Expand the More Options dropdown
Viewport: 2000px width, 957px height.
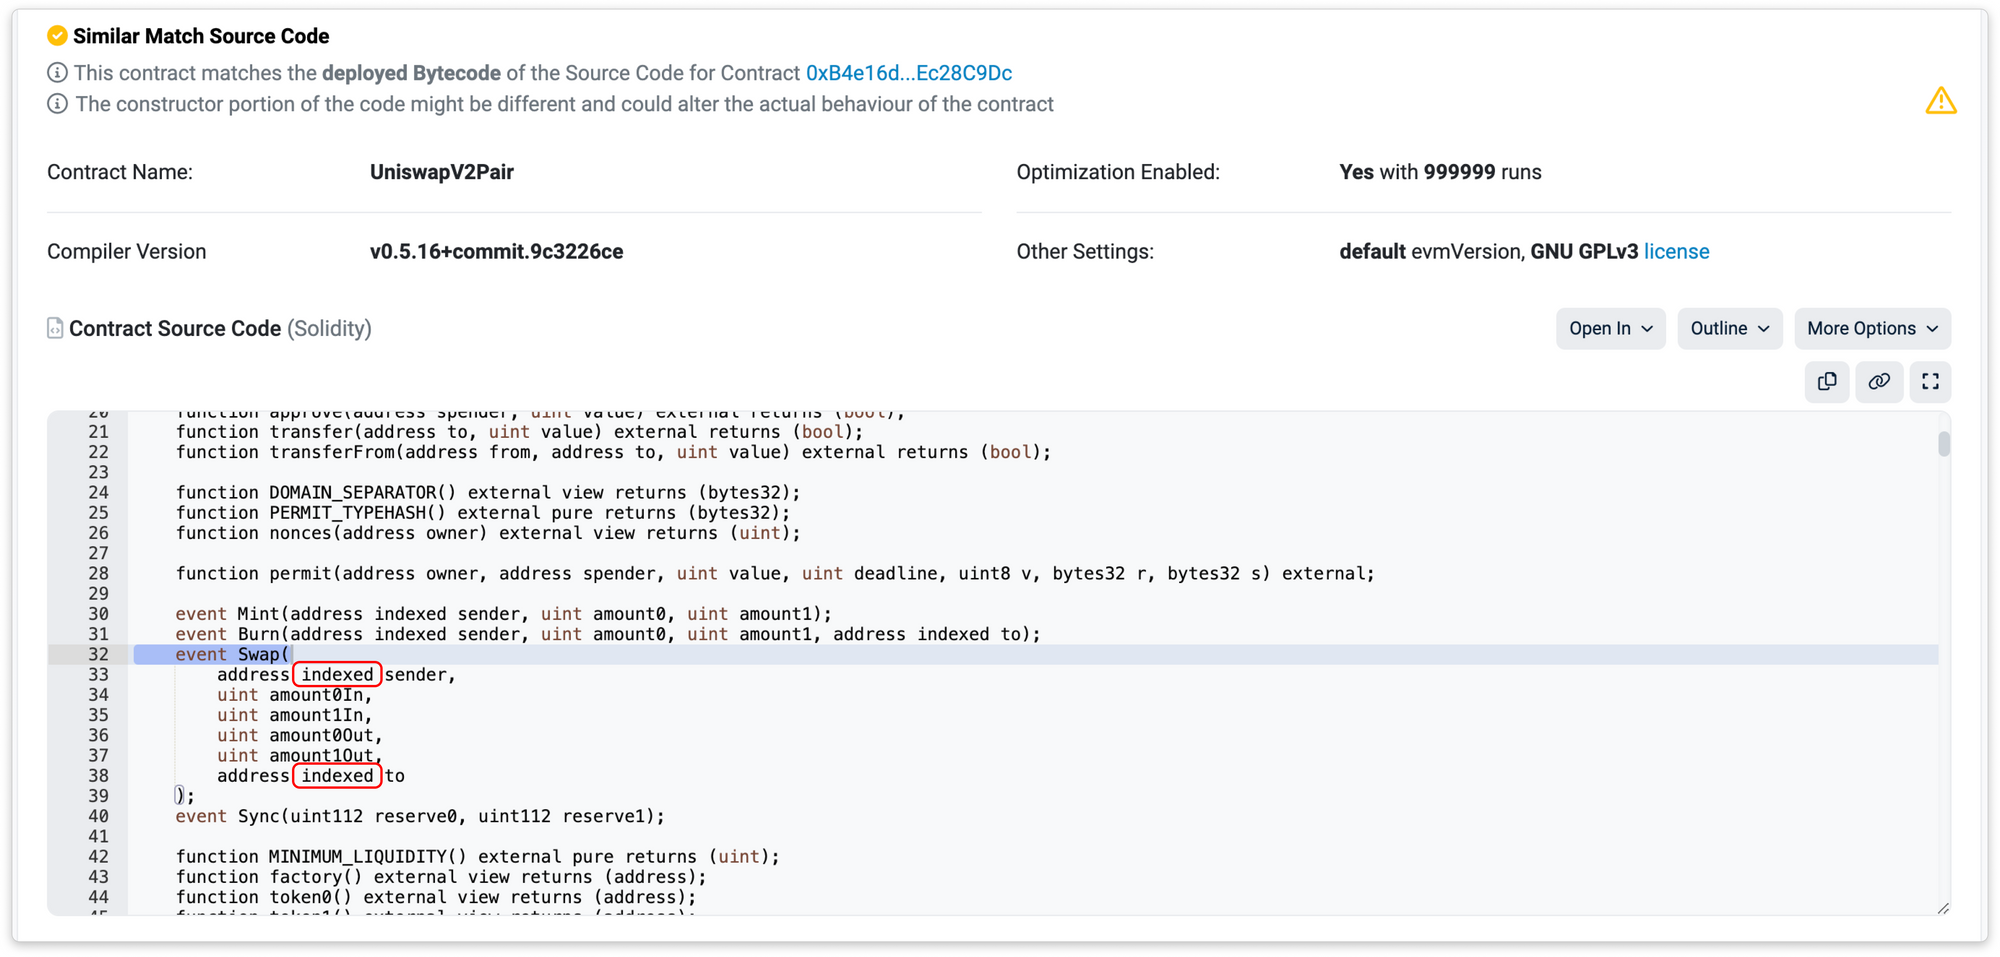1872,329
